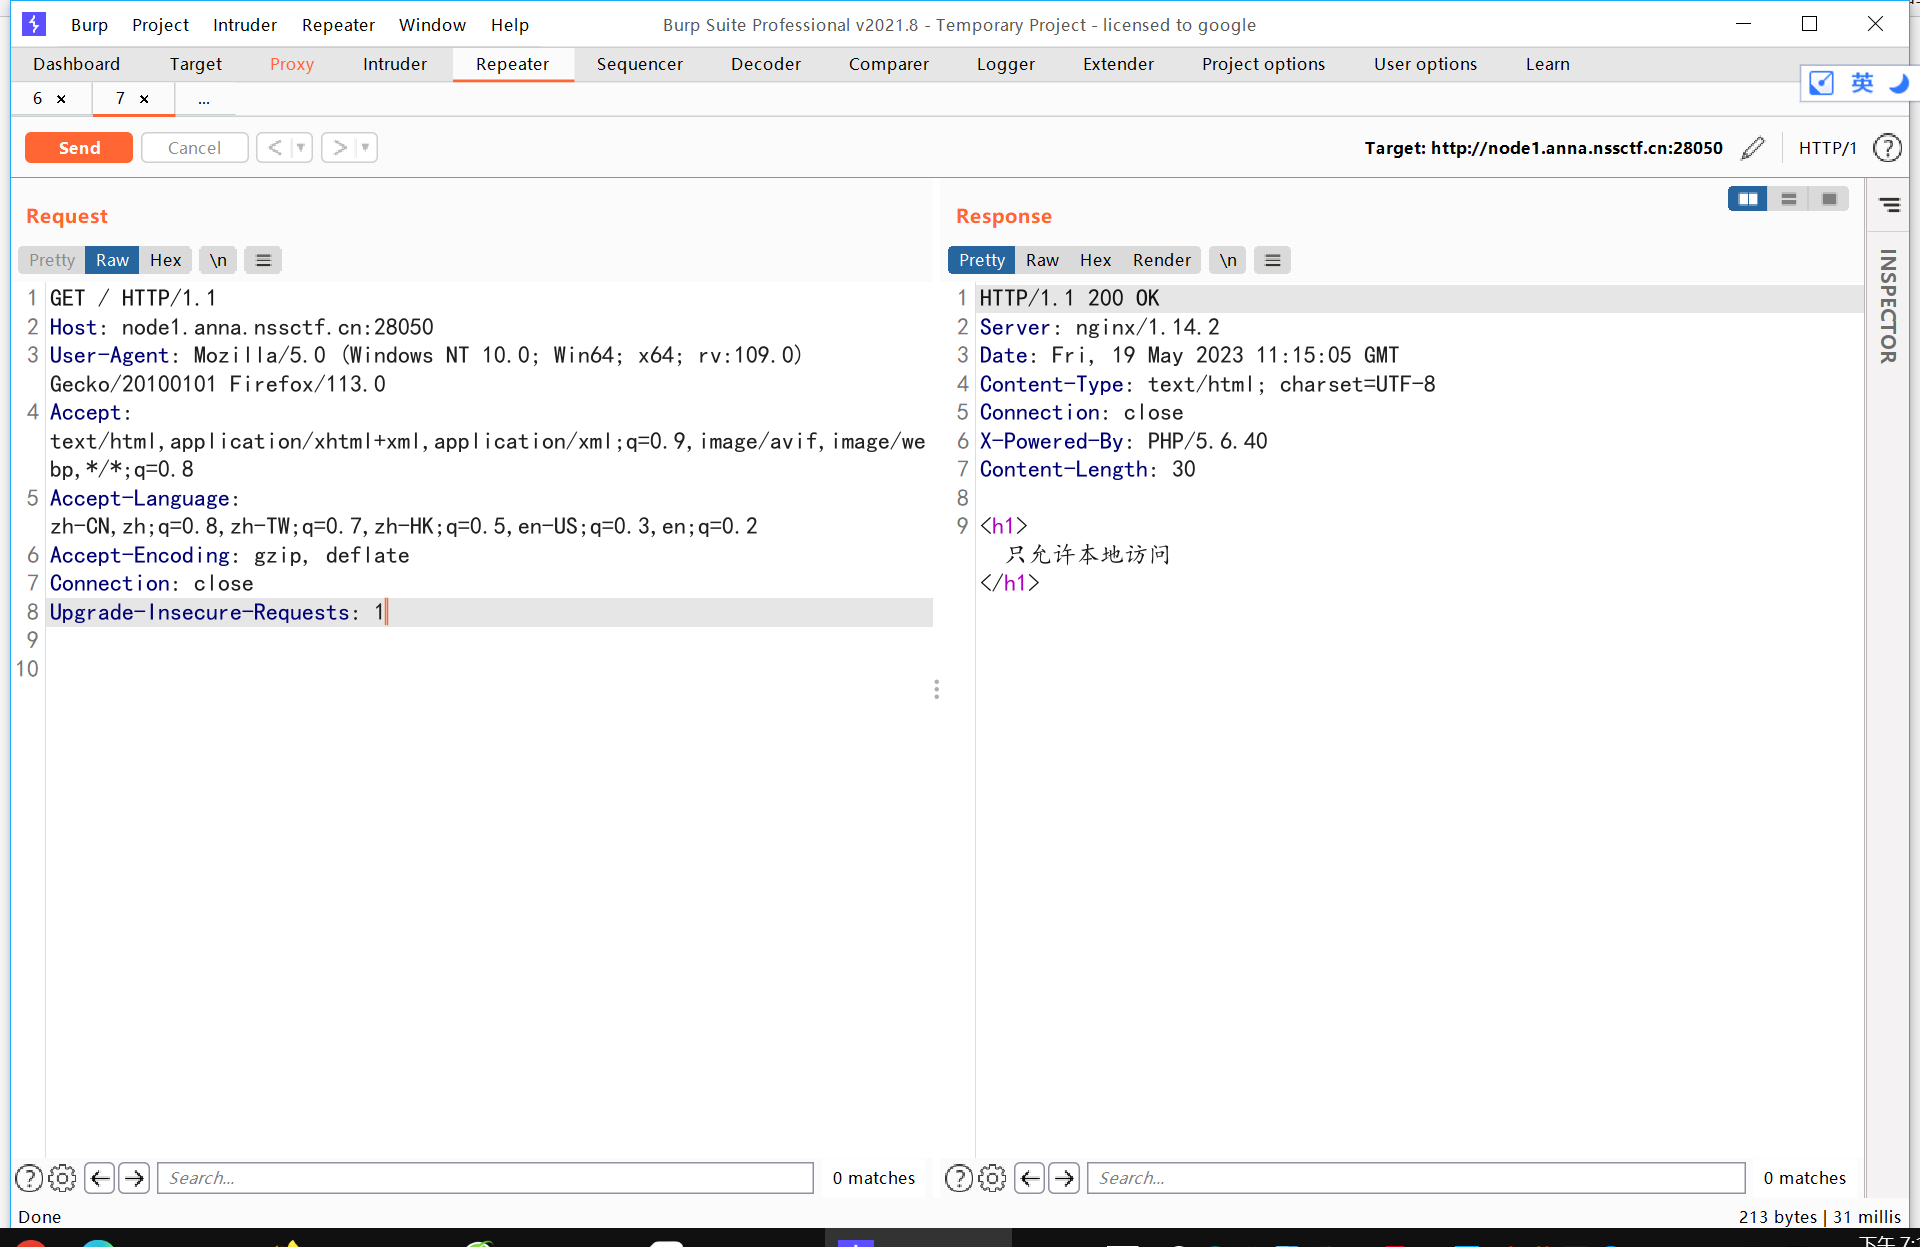The image size is (1920, 1247).
Task: Switch to combined single-panel view icon
Action: [x=1829, y=199]
